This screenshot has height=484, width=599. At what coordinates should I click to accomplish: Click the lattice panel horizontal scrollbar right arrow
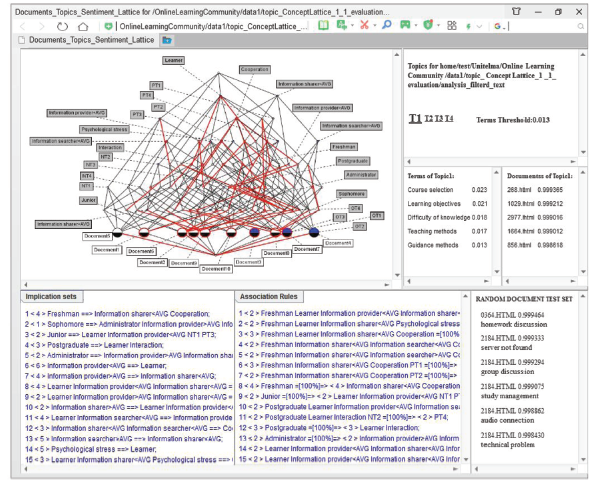click(387, 285)
